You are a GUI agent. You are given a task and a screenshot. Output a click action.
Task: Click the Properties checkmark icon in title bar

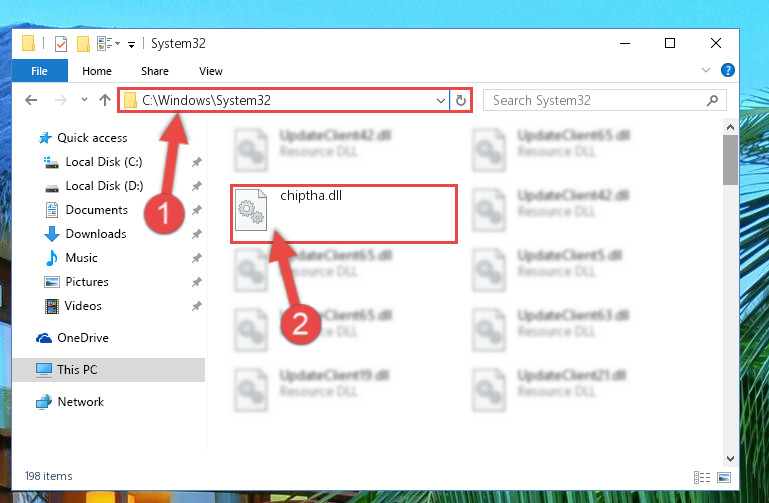pyautogui.click(x=61, y=44)
